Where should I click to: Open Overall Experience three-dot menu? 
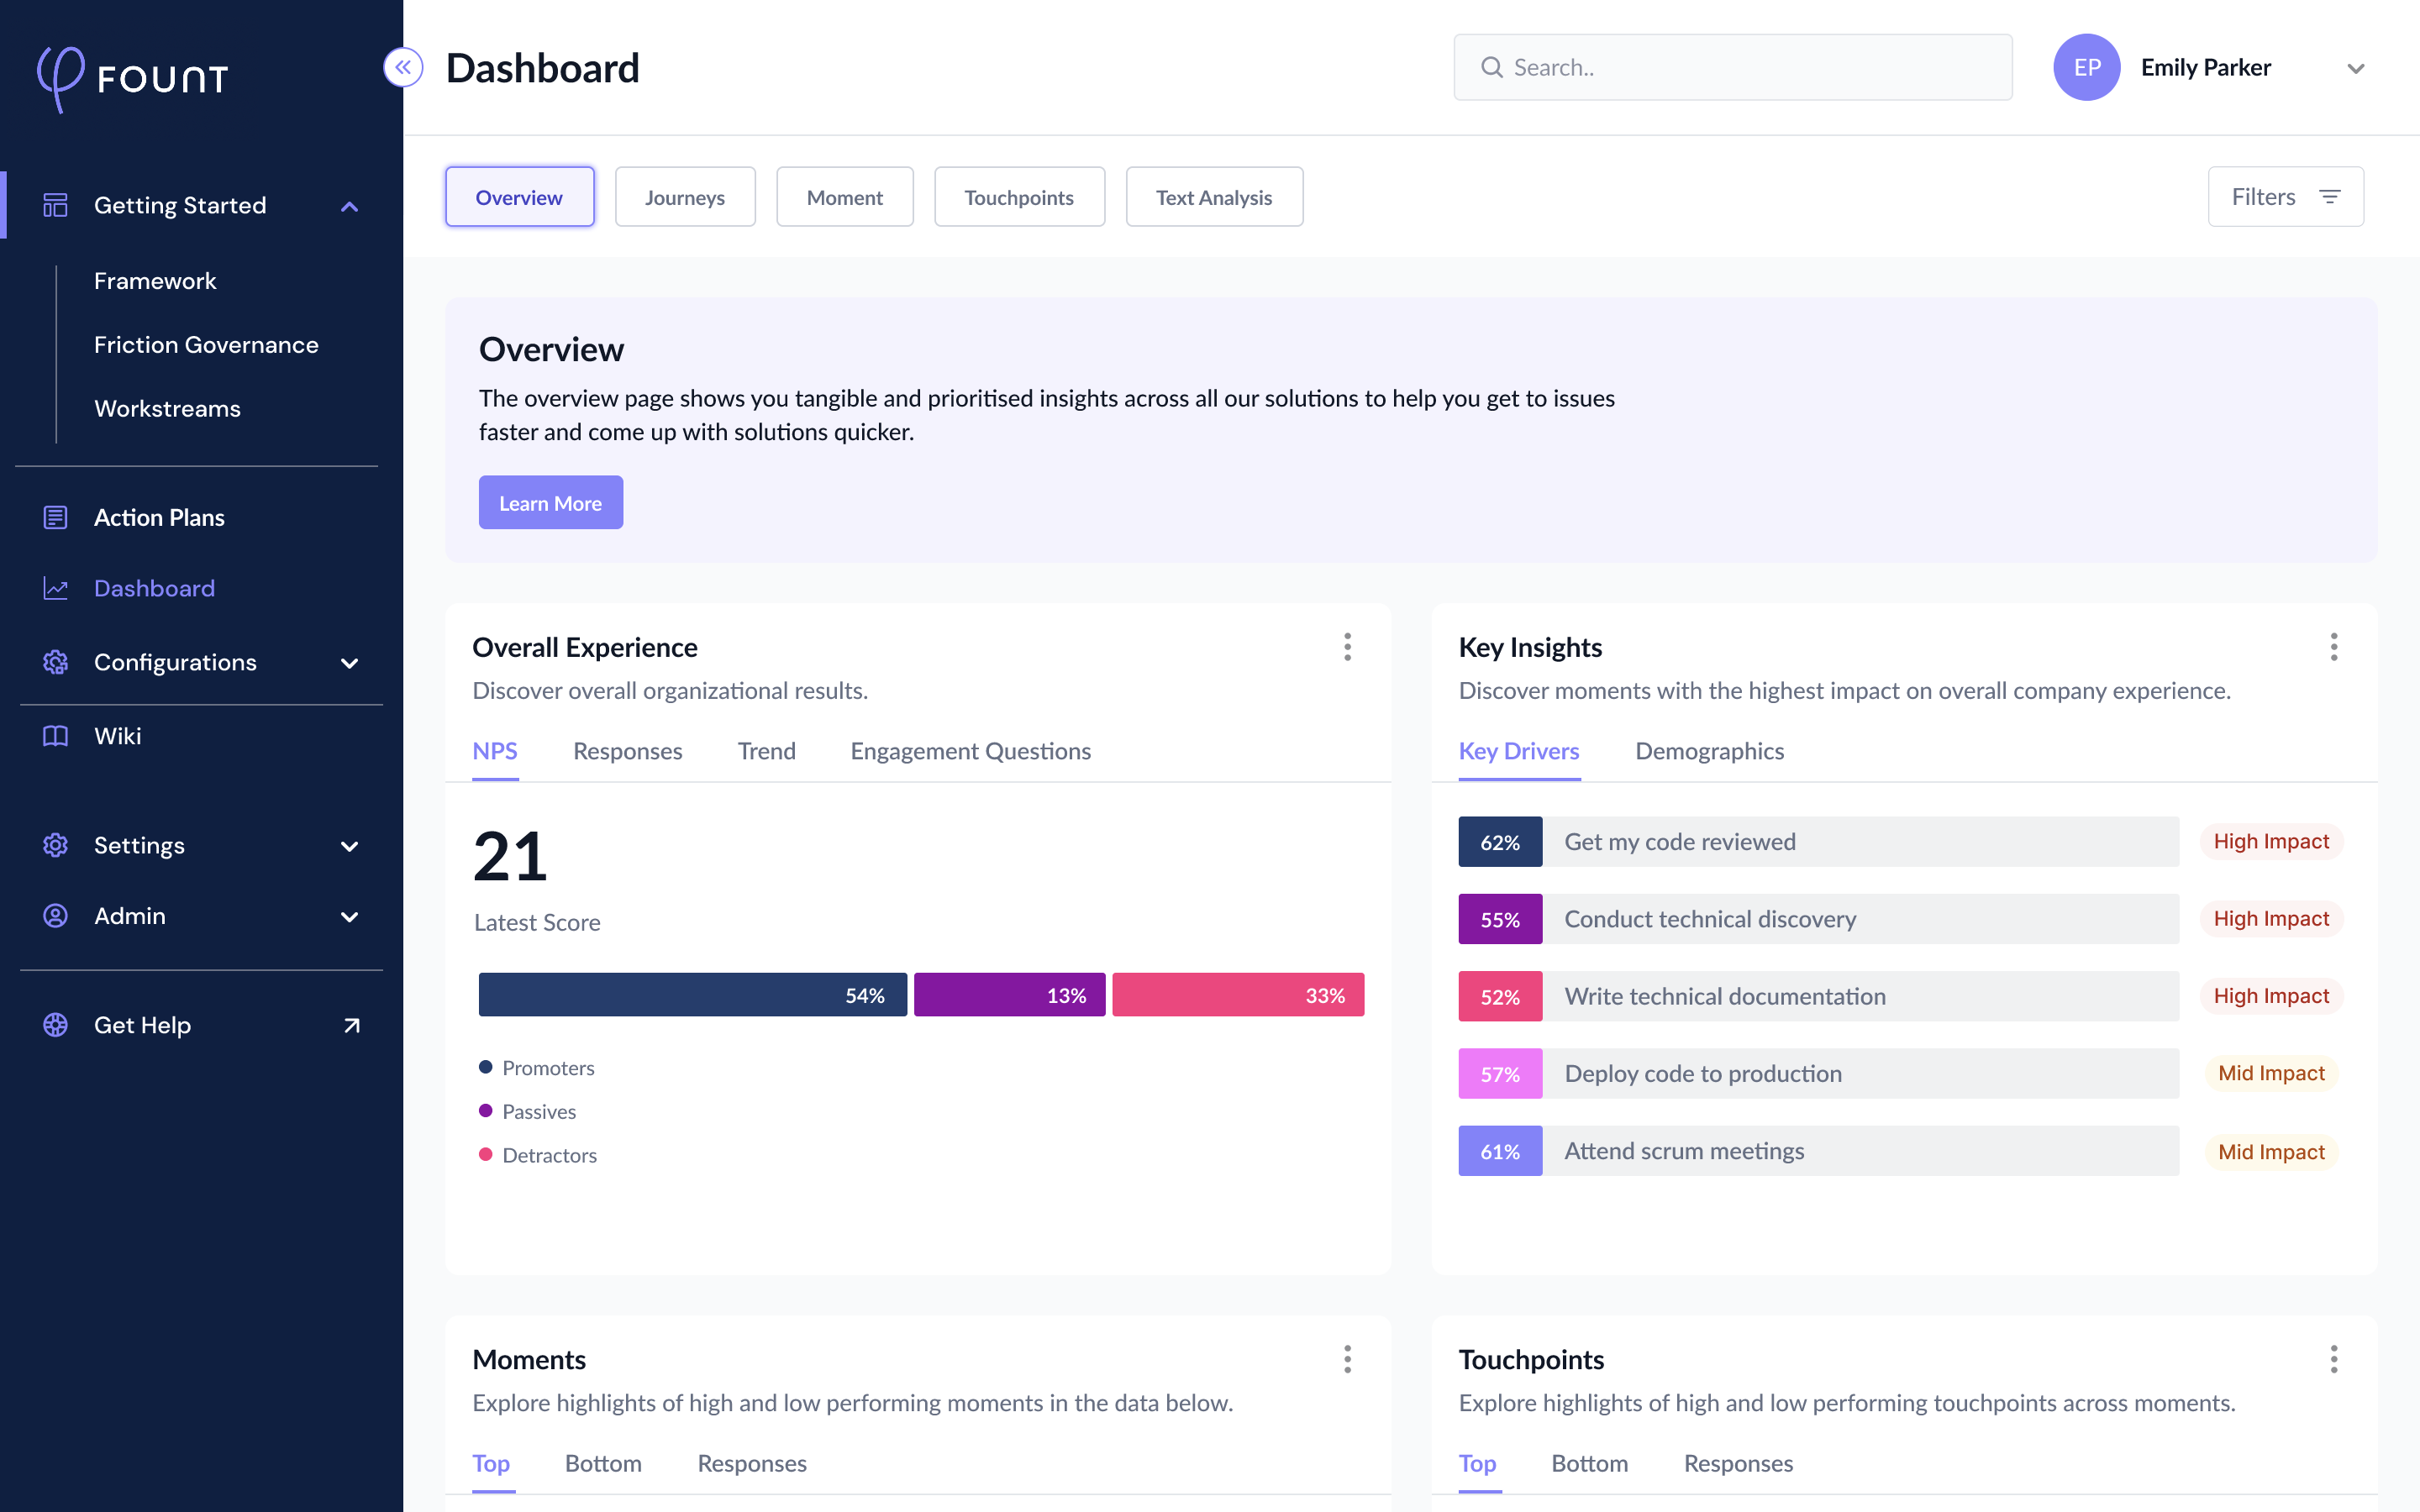[x=1347, y=647]
